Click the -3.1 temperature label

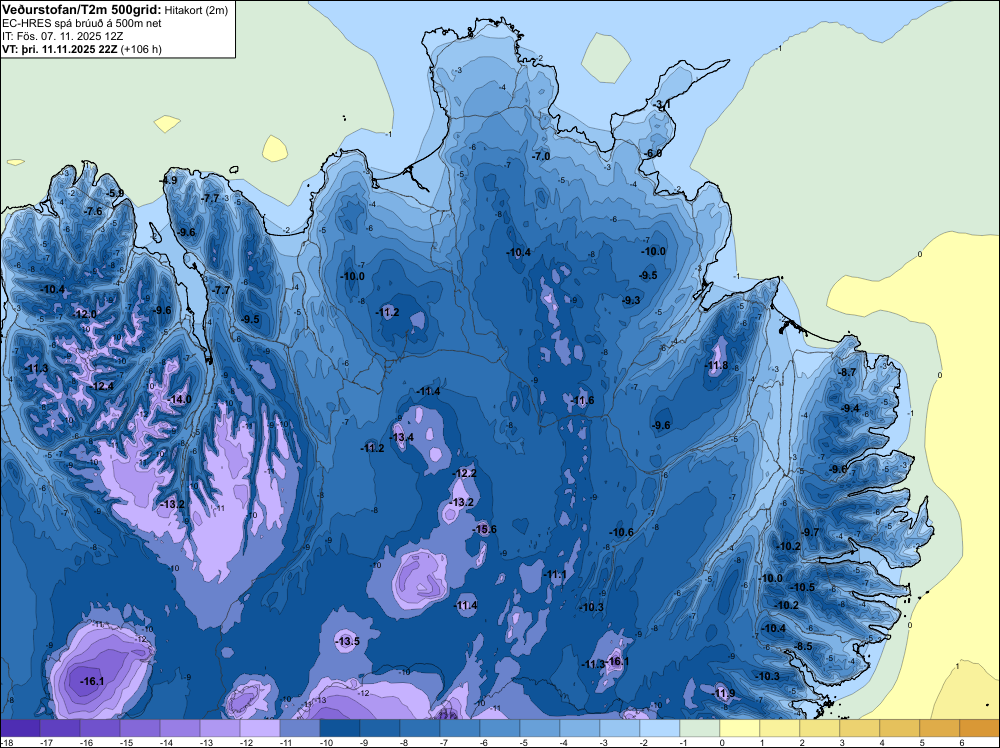tap(661, 104)
